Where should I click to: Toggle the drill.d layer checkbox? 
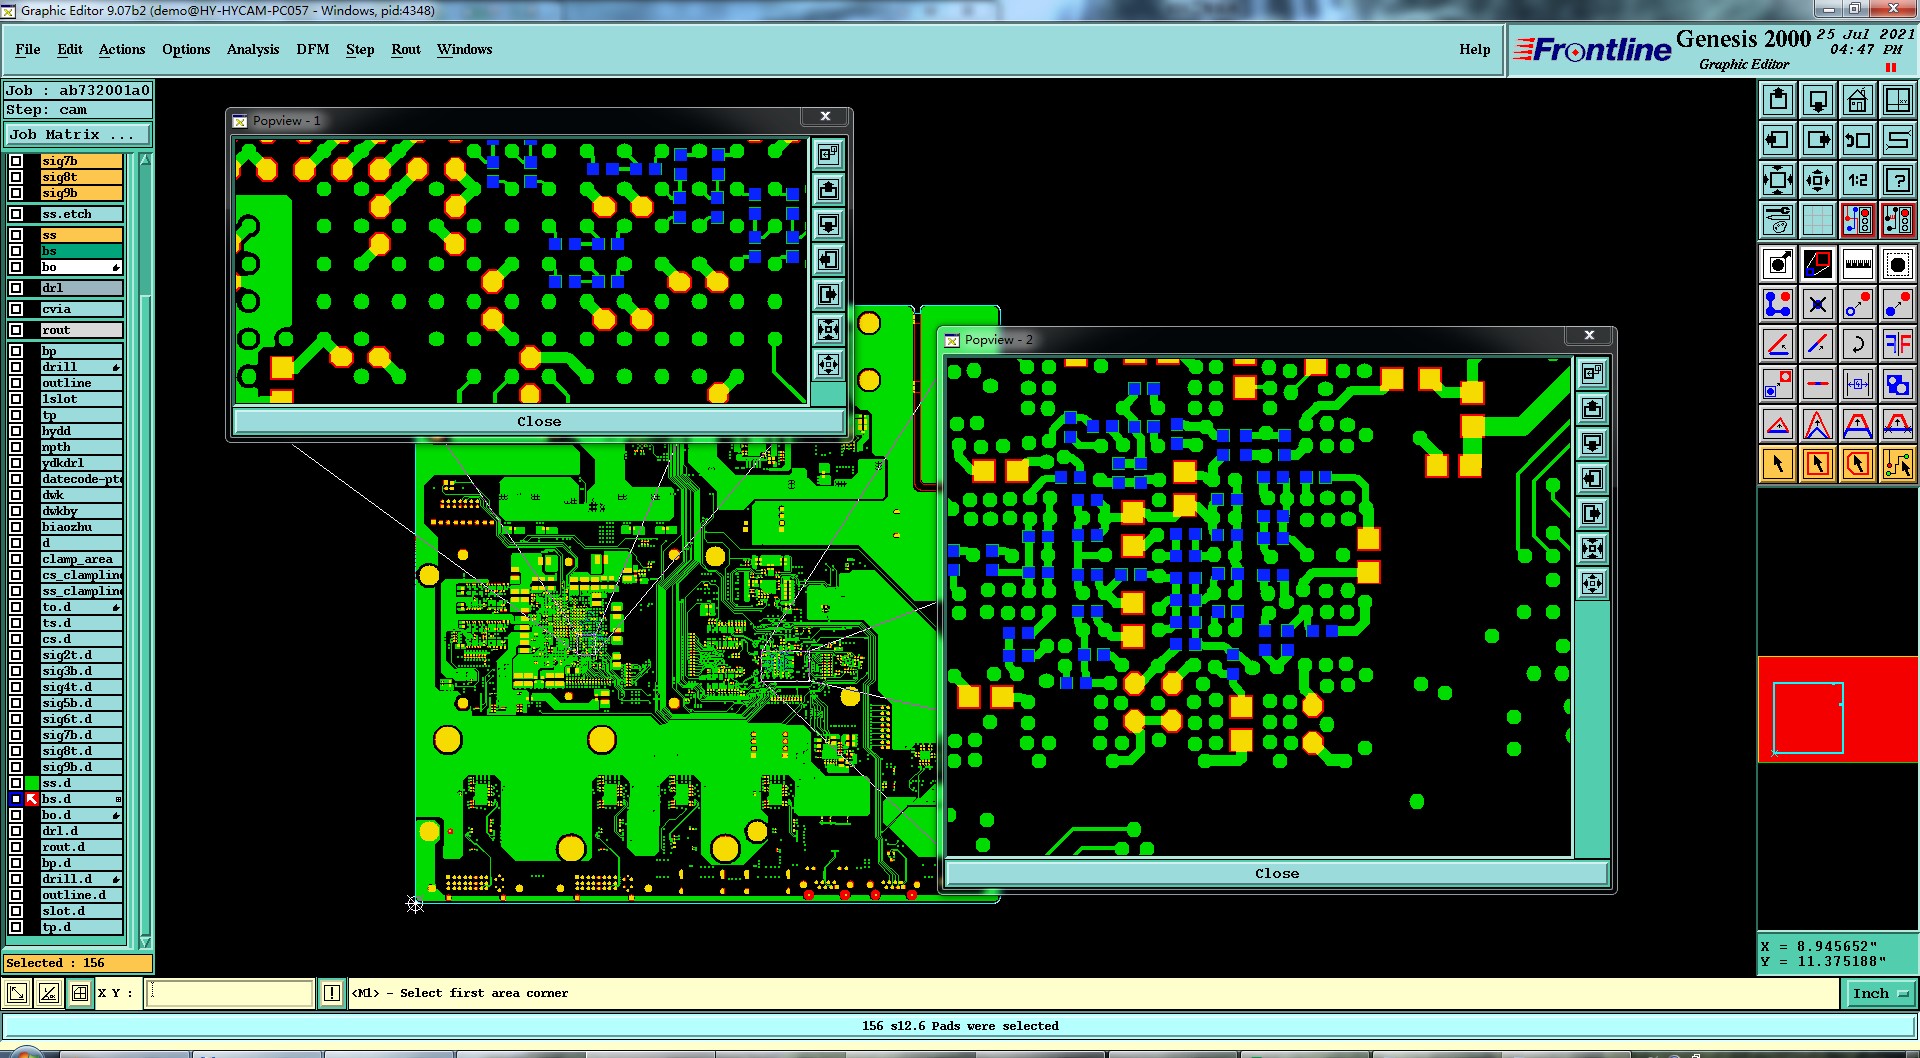[16, 879]
